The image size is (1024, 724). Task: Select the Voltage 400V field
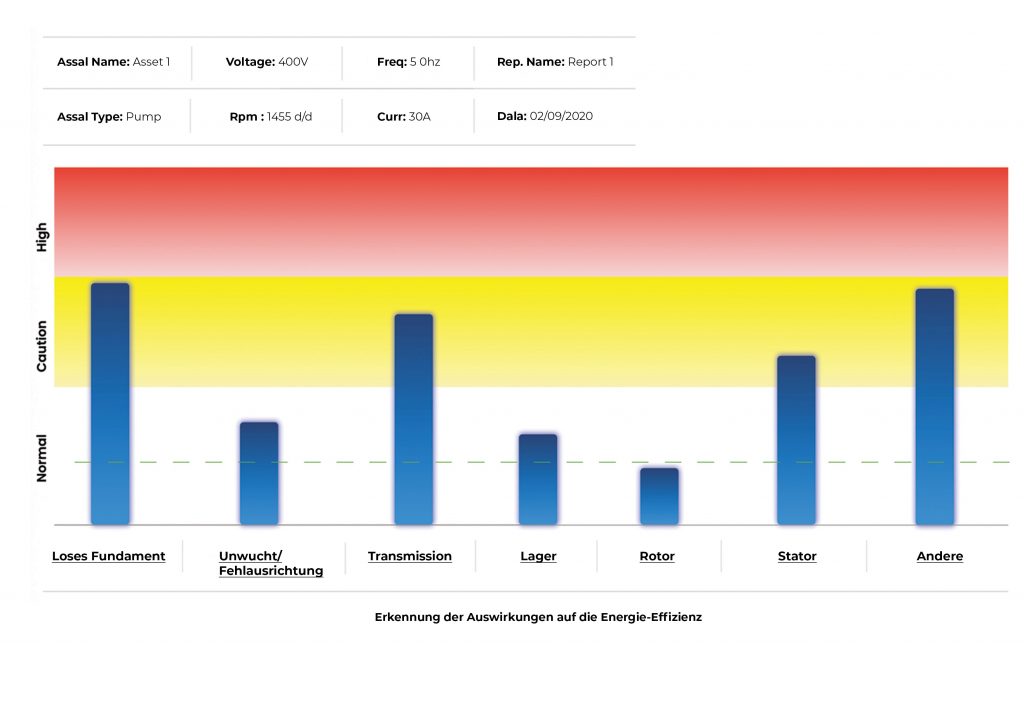click(x=267, y=62)
